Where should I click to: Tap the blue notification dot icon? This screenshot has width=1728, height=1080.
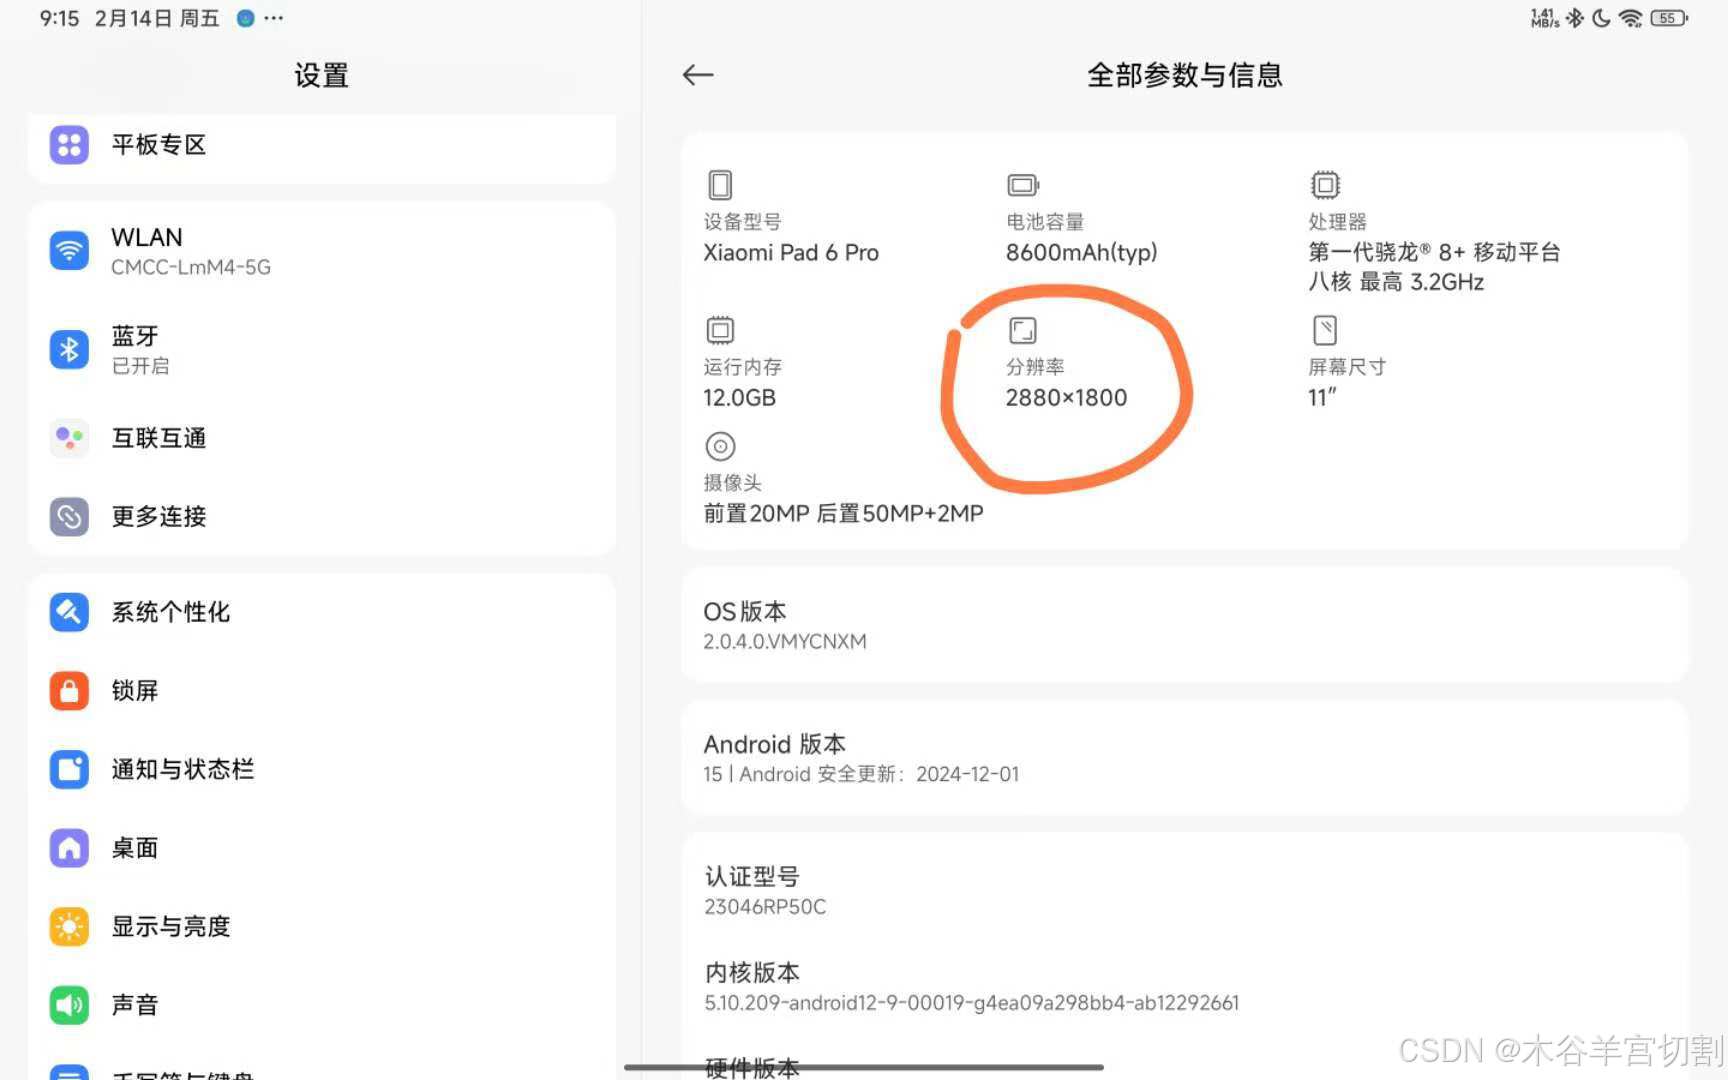point(245,18)
